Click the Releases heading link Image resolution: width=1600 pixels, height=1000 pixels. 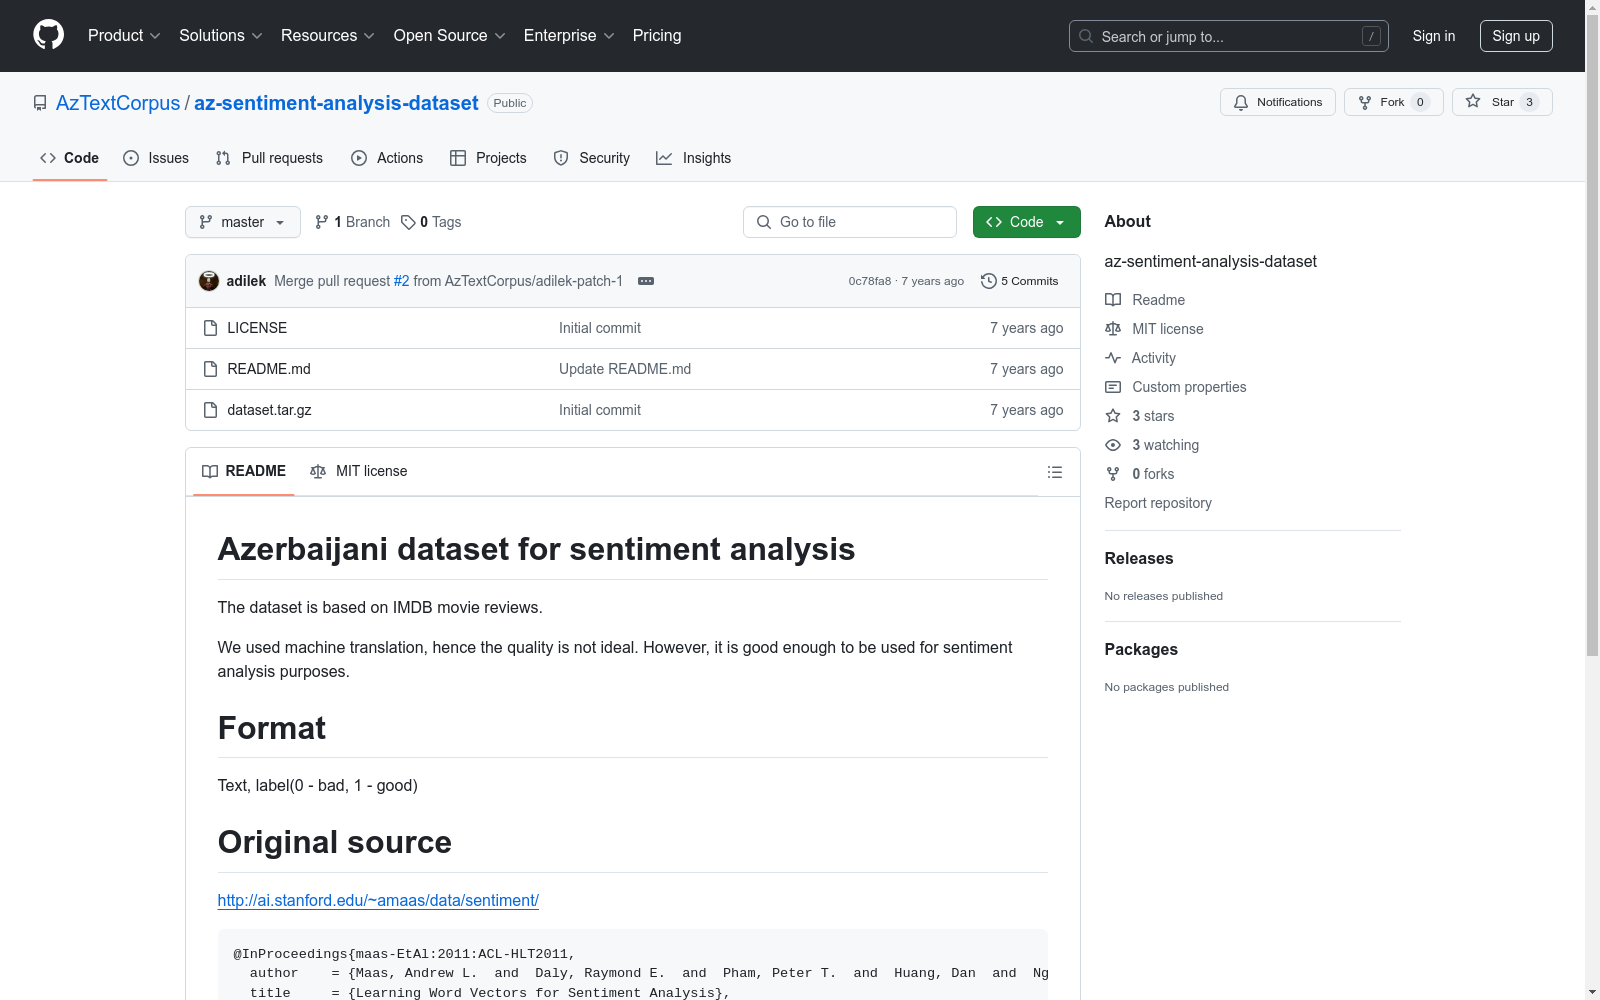[1139, 558]
